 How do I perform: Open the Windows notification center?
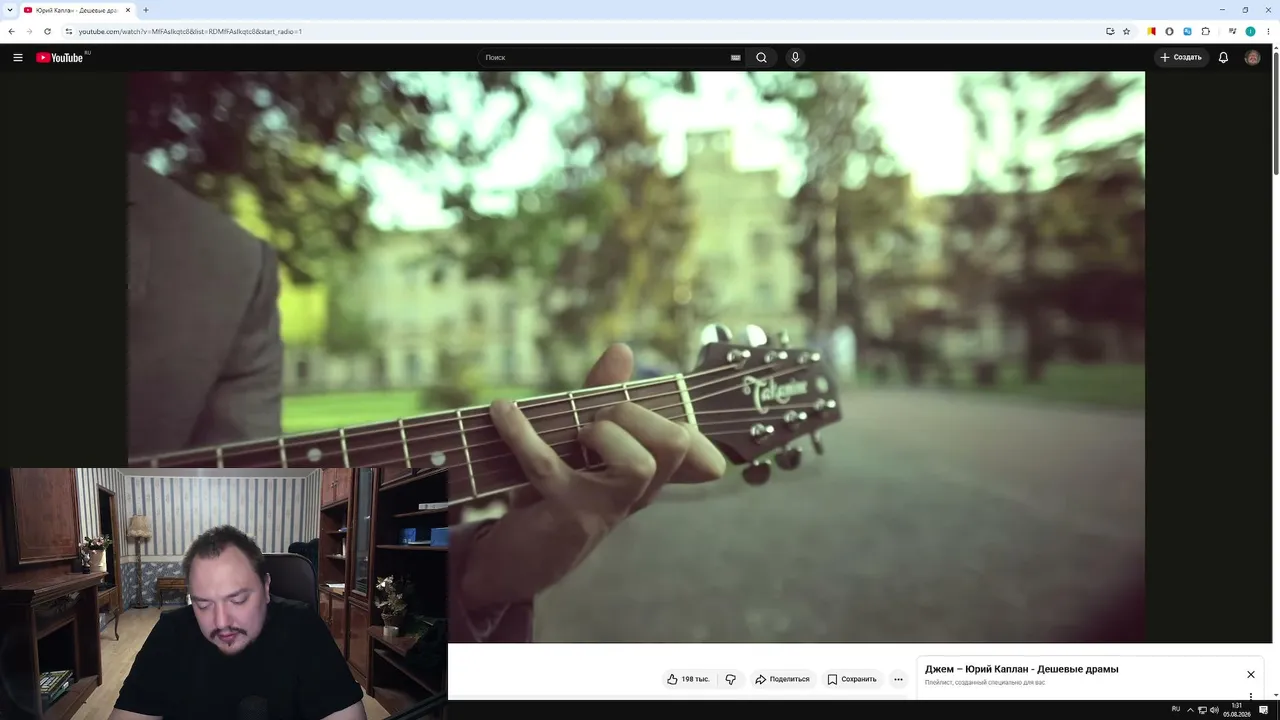(x=1264, y=710)
